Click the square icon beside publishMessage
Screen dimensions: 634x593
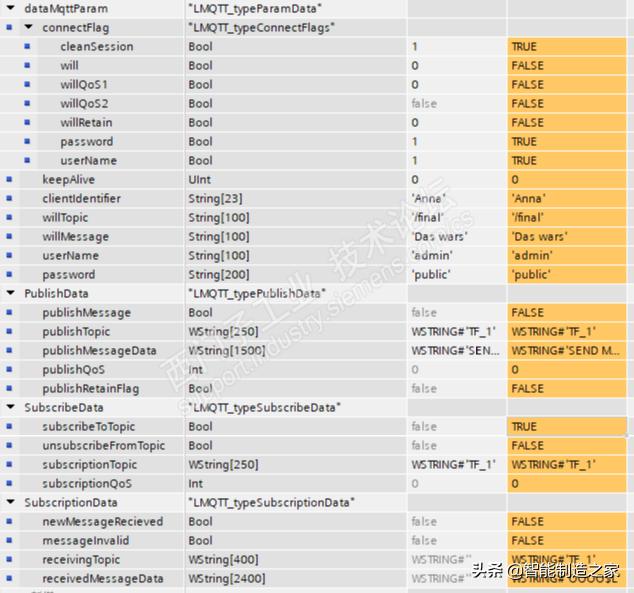pos(9,312)
